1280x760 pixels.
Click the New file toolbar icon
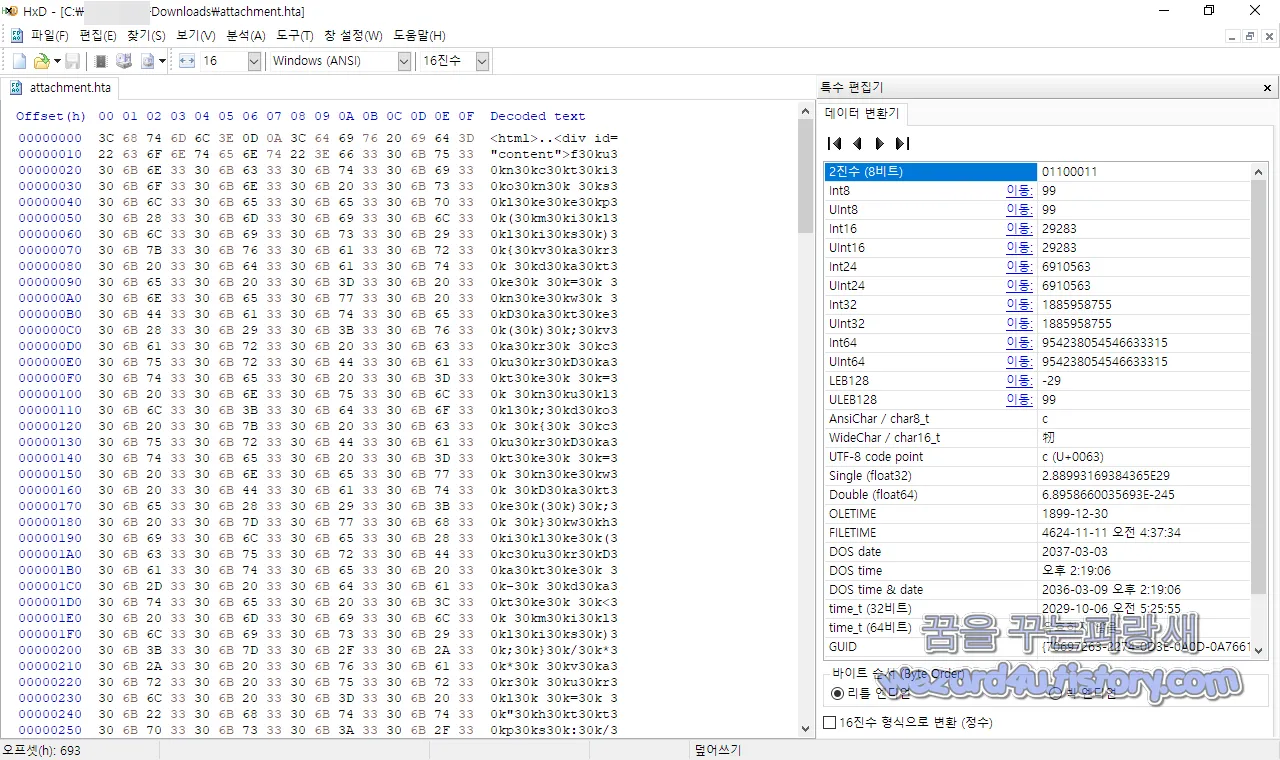coord(19,61)
